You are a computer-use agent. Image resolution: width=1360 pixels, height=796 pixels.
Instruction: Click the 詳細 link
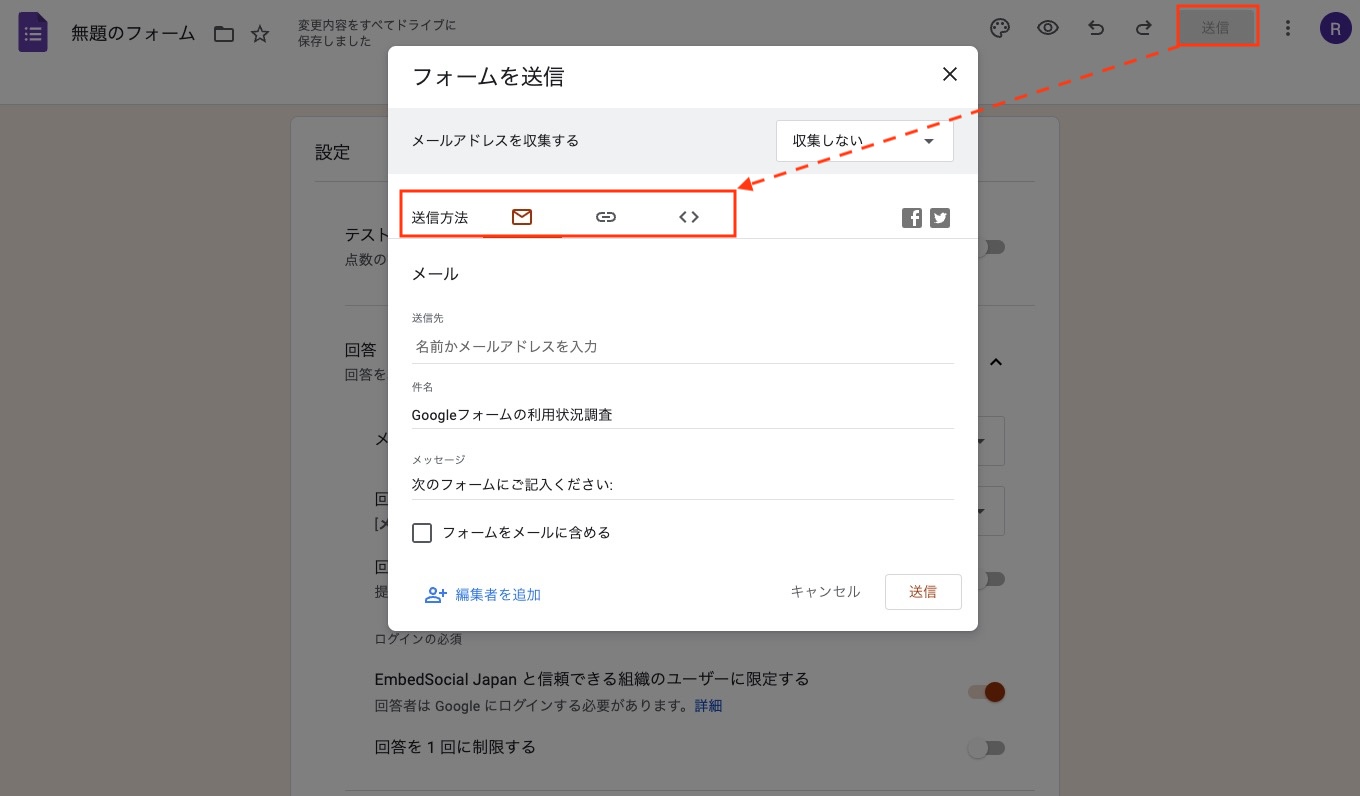[x=708, y=706]
